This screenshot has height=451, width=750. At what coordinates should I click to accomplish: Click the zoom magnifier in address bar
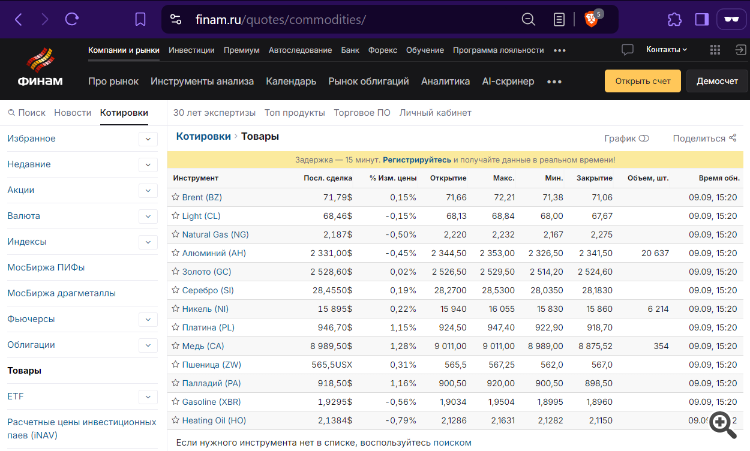[528, 20]
